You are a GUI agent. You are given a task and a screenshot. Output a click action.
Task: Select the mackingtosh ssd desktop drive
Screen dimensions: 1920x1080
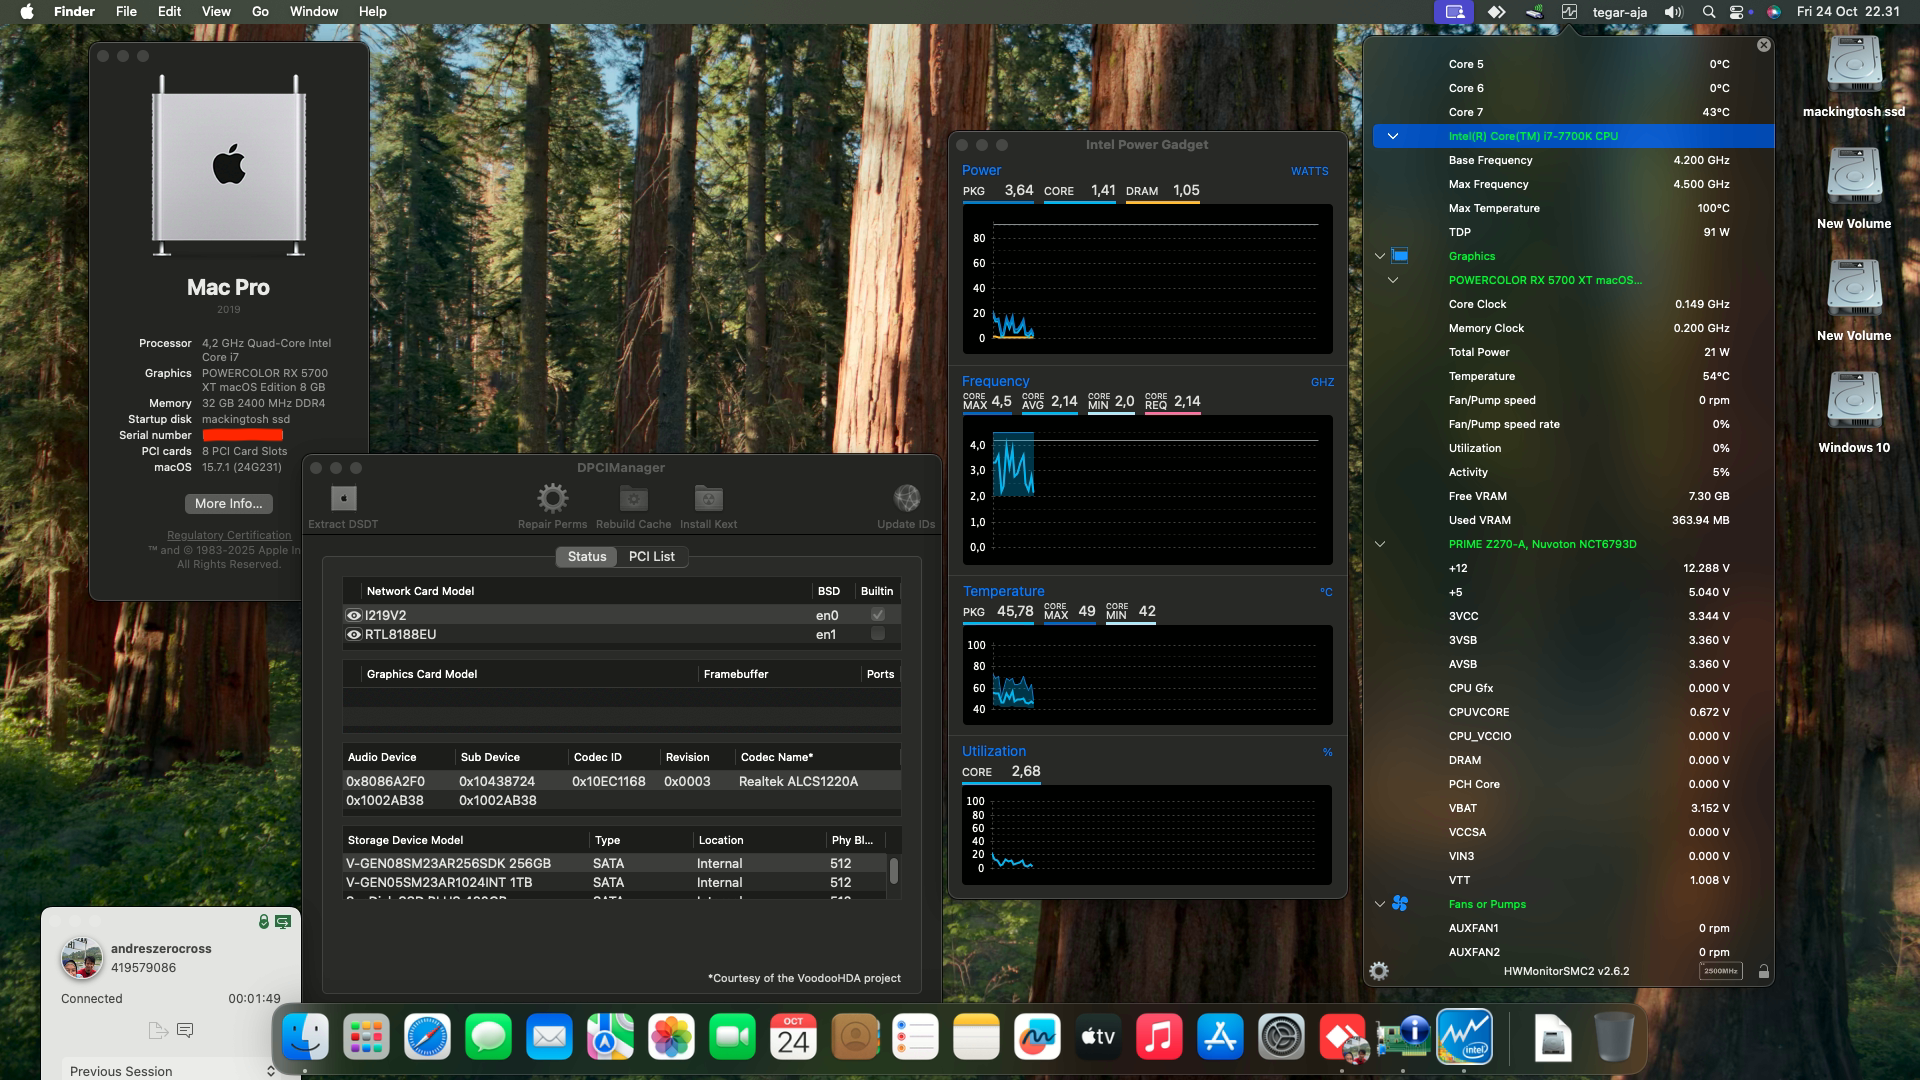(x=1854, y=78)
